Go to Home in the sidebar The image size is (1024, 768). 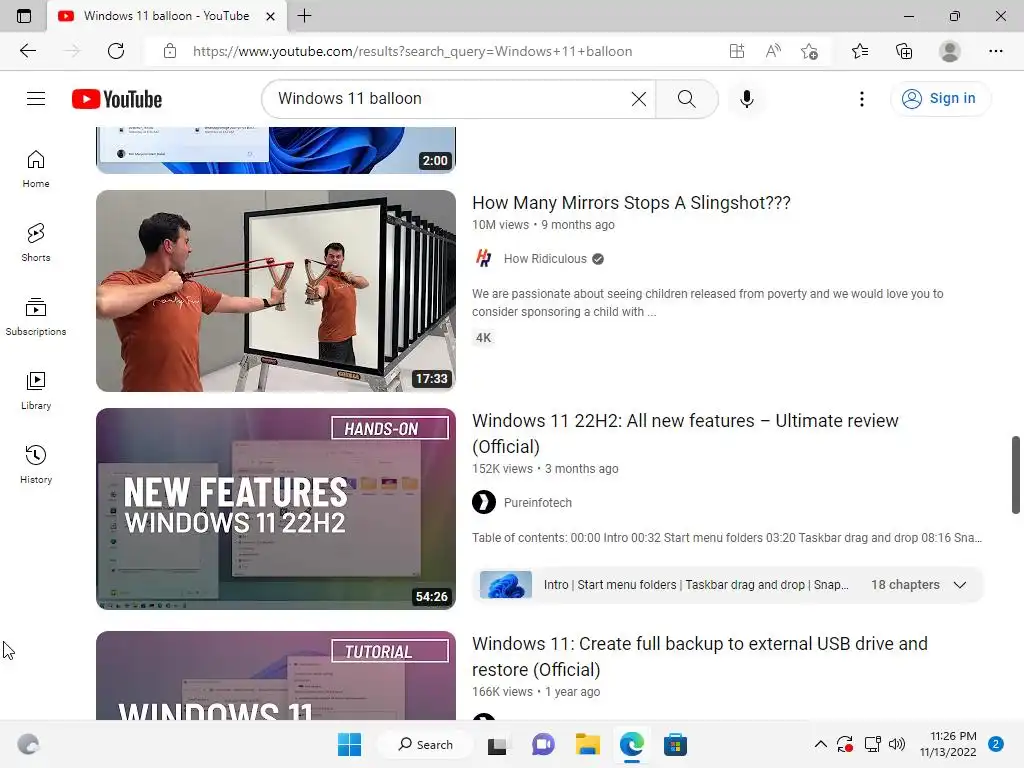(x=36, y=169)
